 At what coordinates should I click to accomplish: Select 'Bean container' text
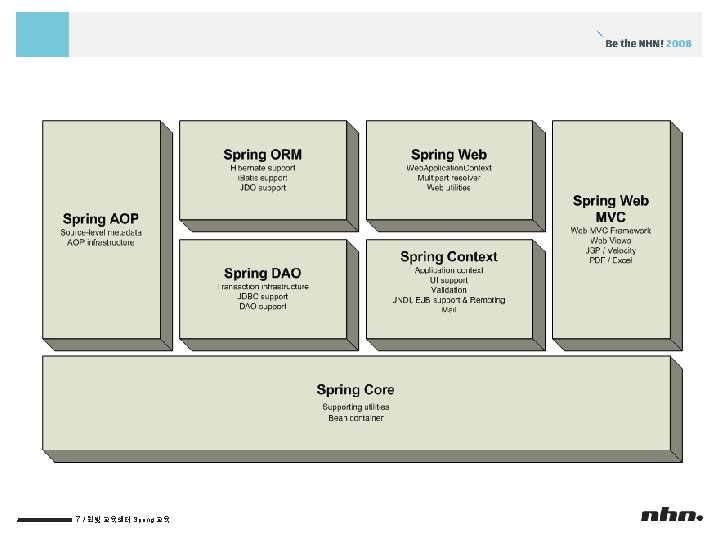coord(356,418)
